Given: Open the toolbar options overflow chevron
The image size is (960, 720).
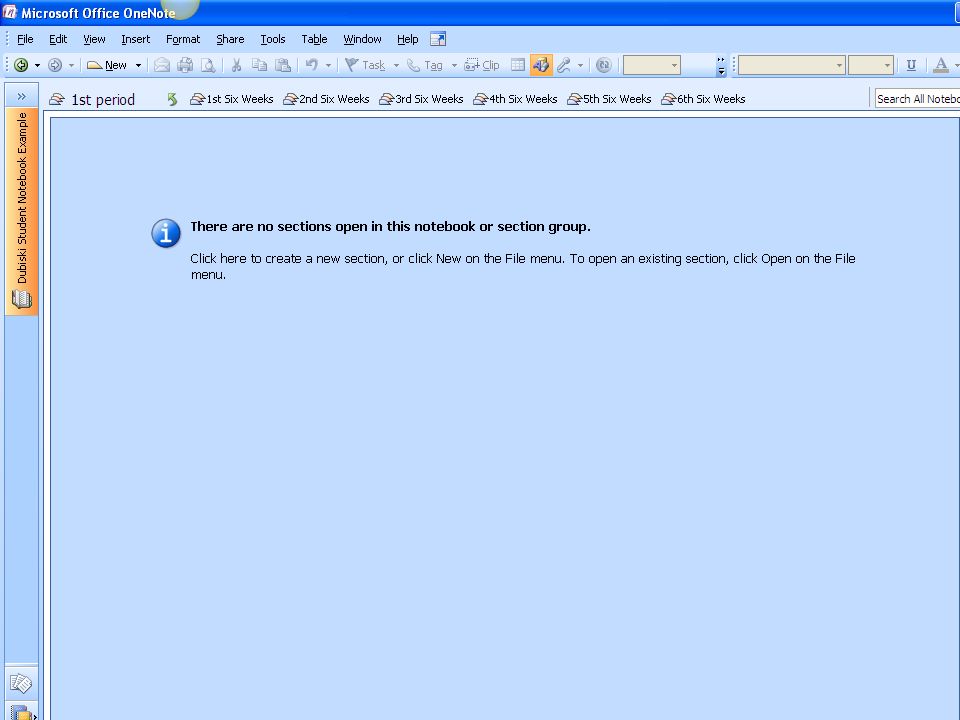Looking at the screenshot, I should (x=721, y=66).
